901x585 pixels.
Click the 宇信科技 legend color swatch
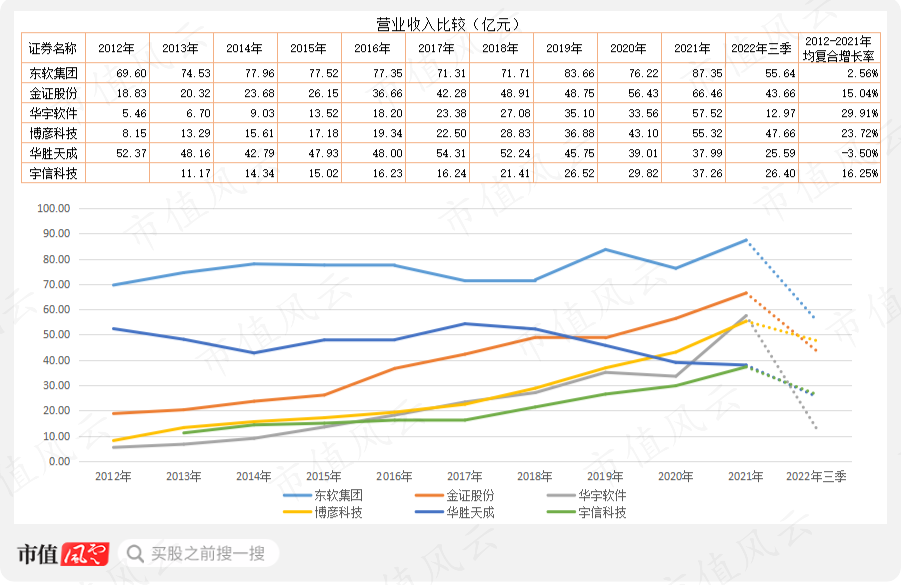561,512
